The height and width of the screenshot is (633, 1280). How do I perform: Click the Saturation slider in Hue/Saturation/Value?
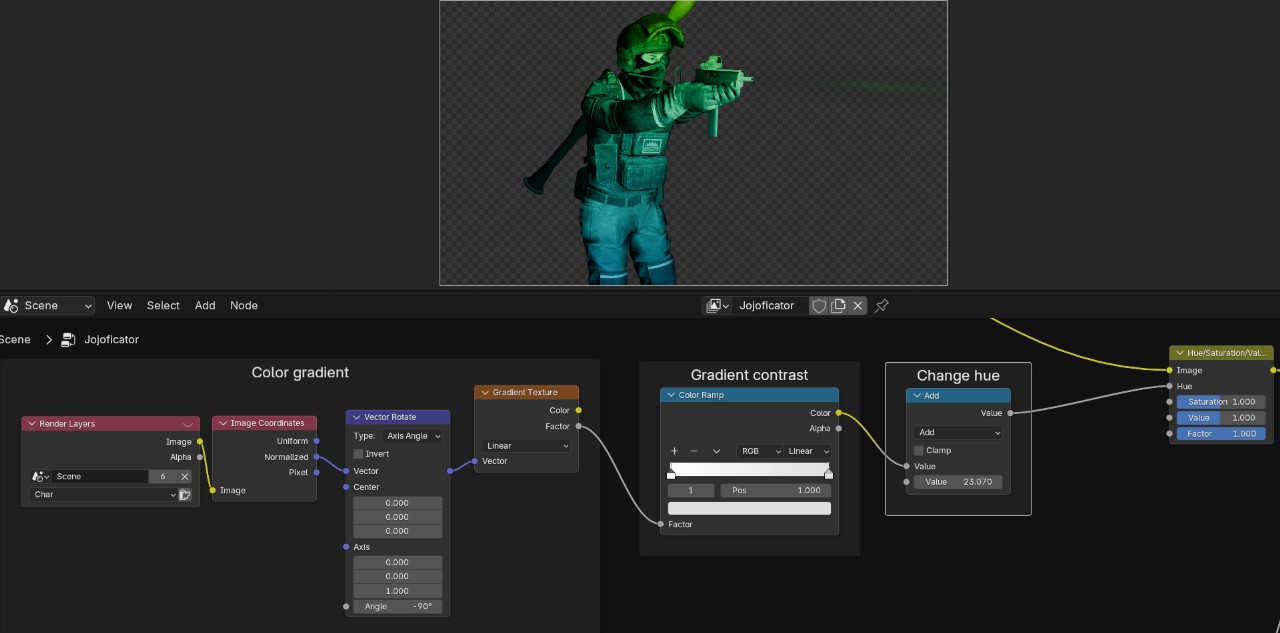tap(1221, 402)
